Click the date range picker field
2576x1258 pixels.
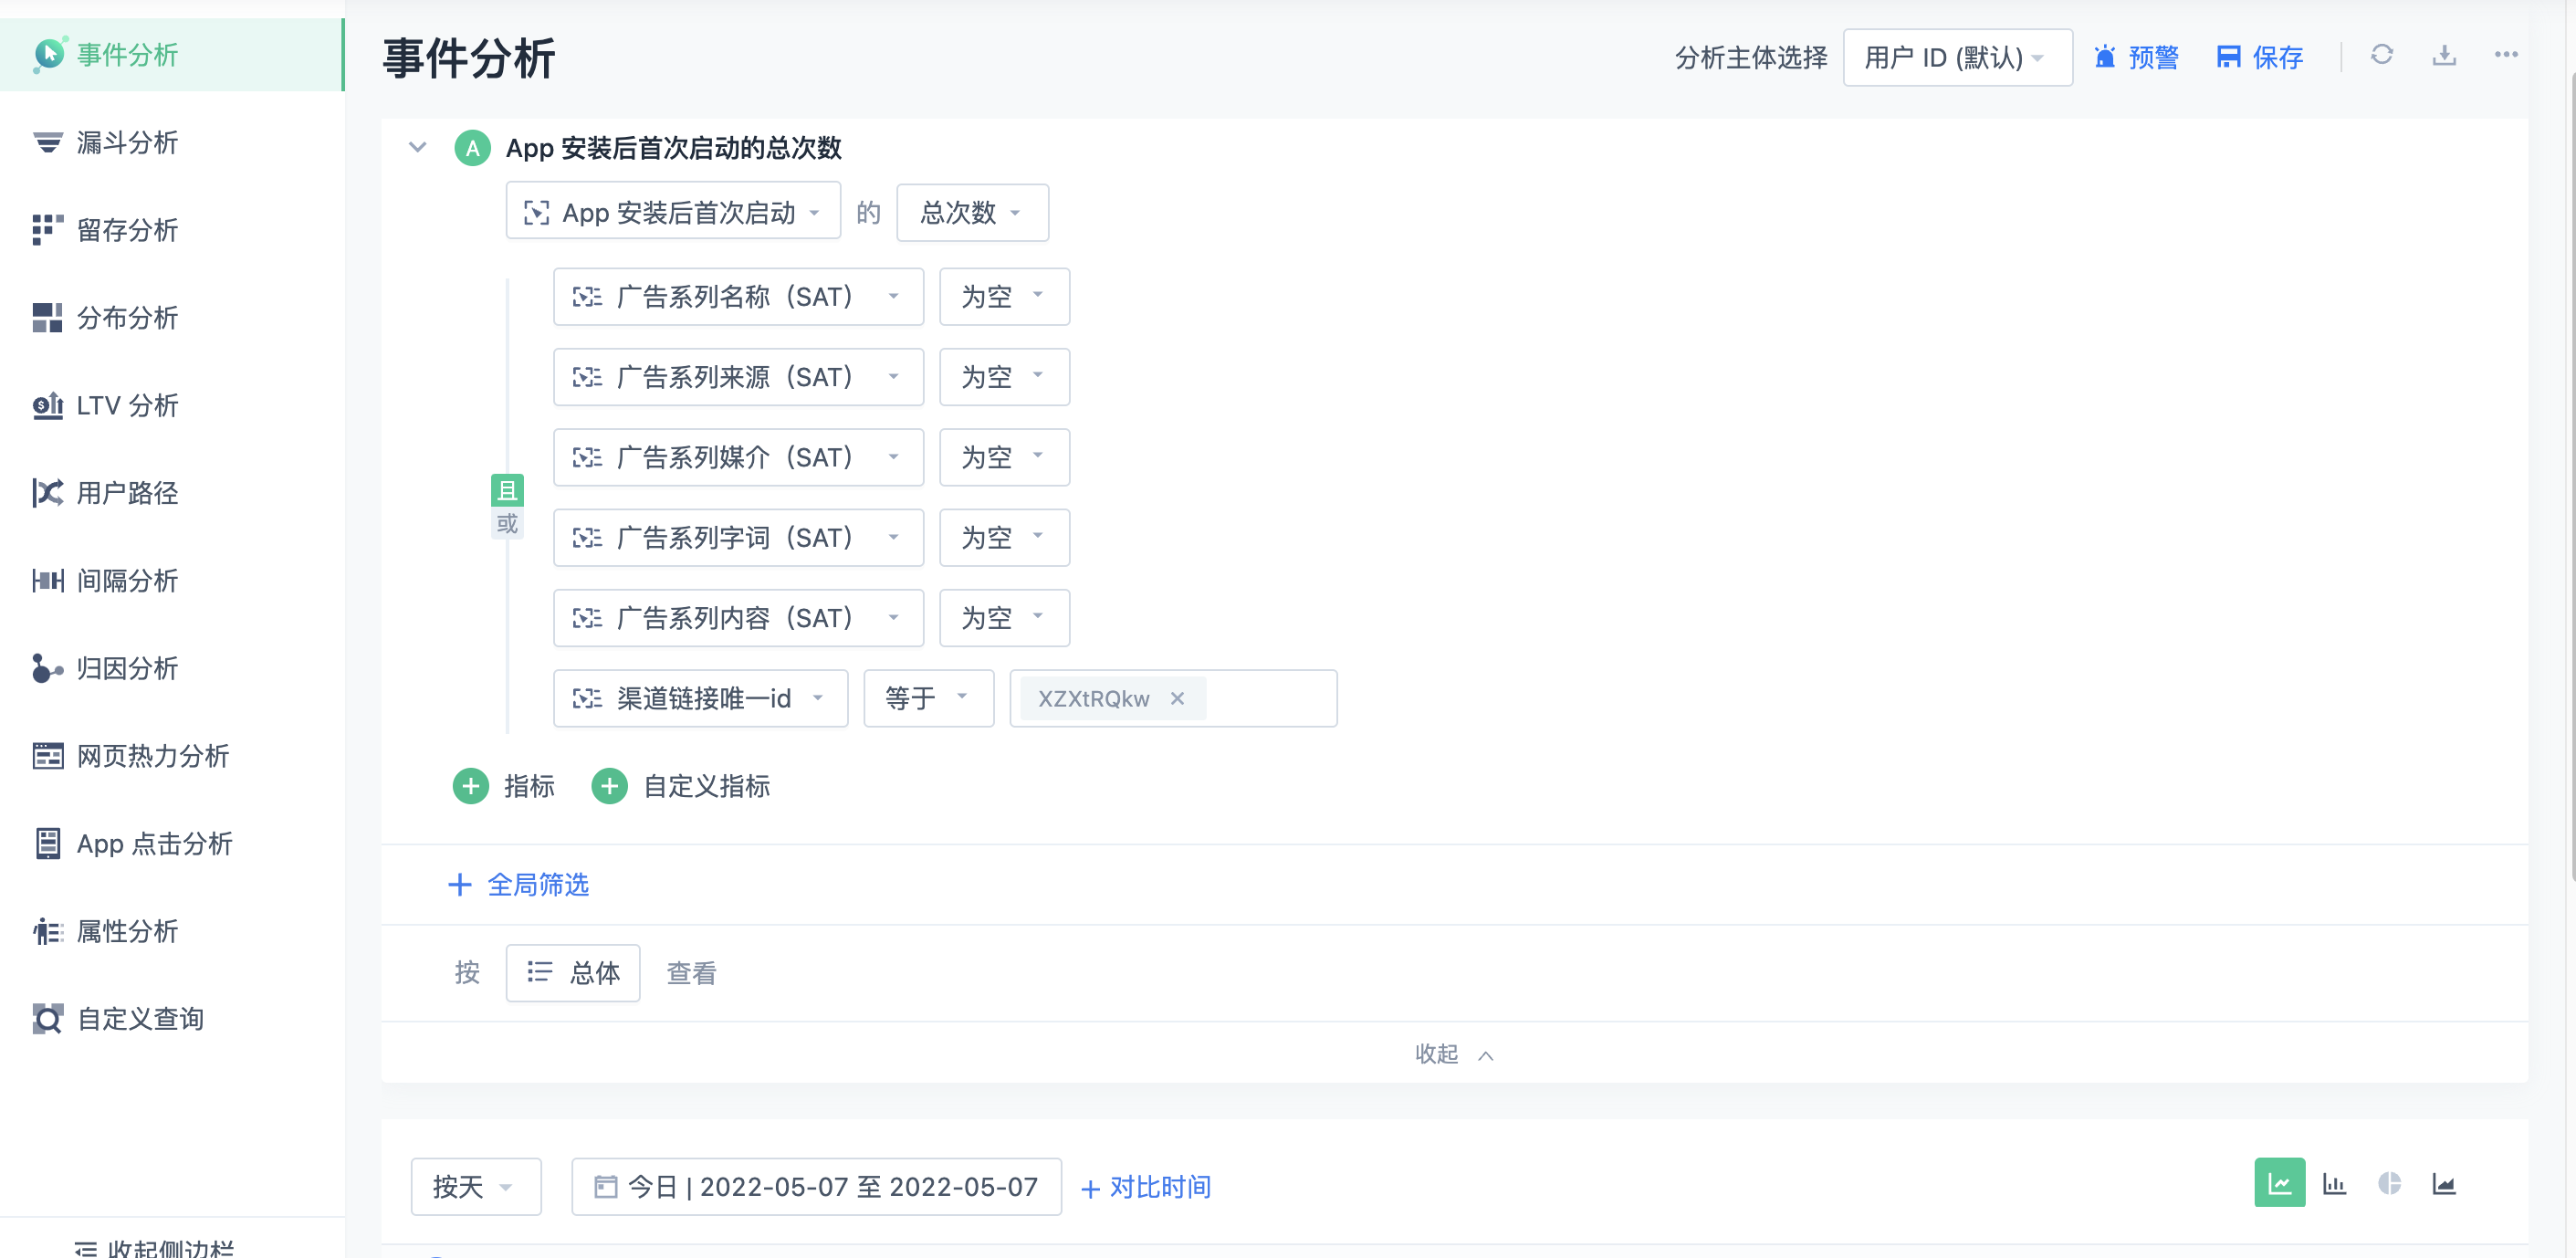[x=816, y=1187]
